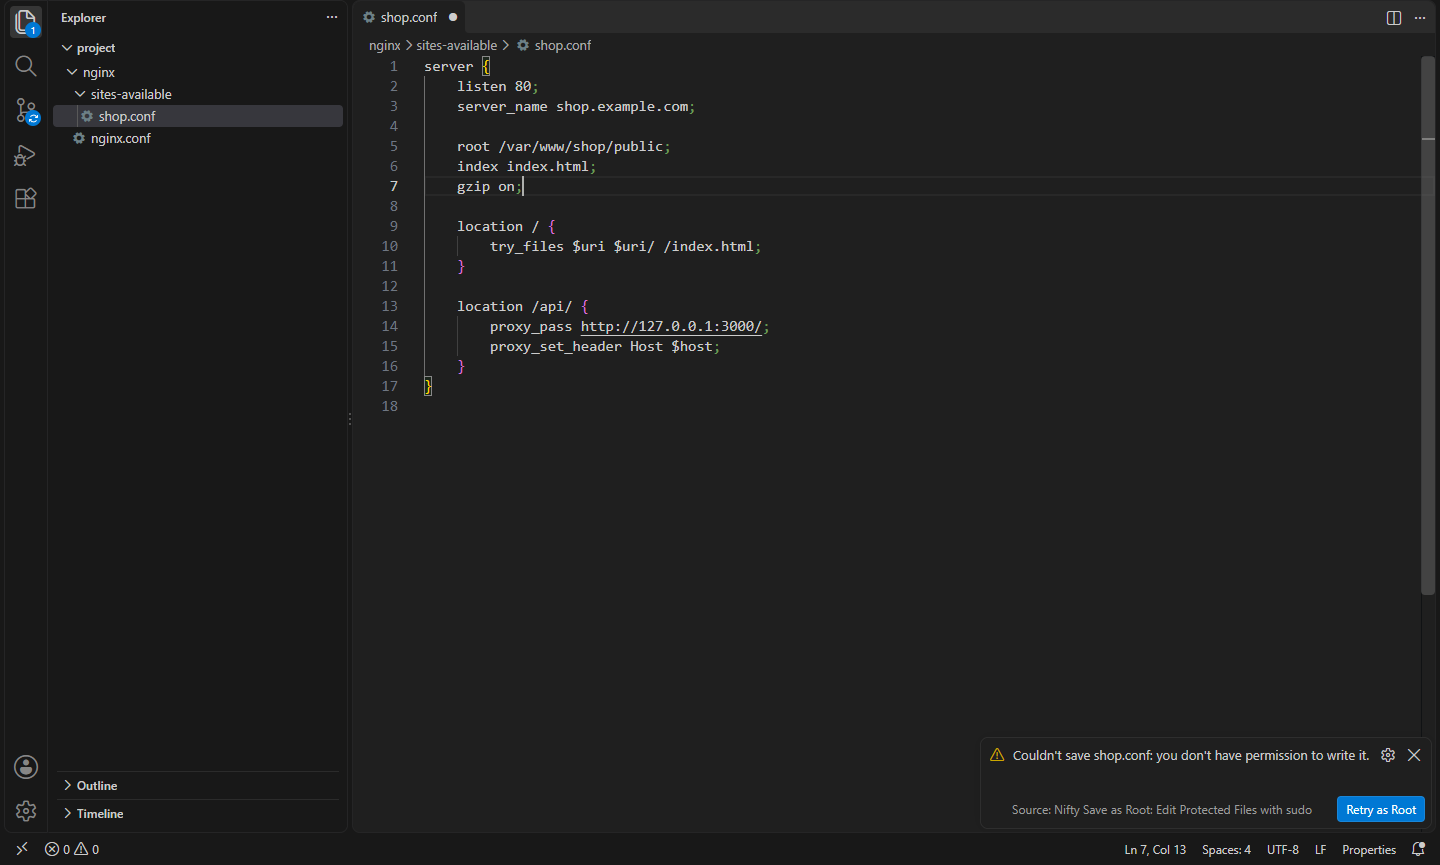
Task: Collapse the nginx folder
Action: click(72, 72)
